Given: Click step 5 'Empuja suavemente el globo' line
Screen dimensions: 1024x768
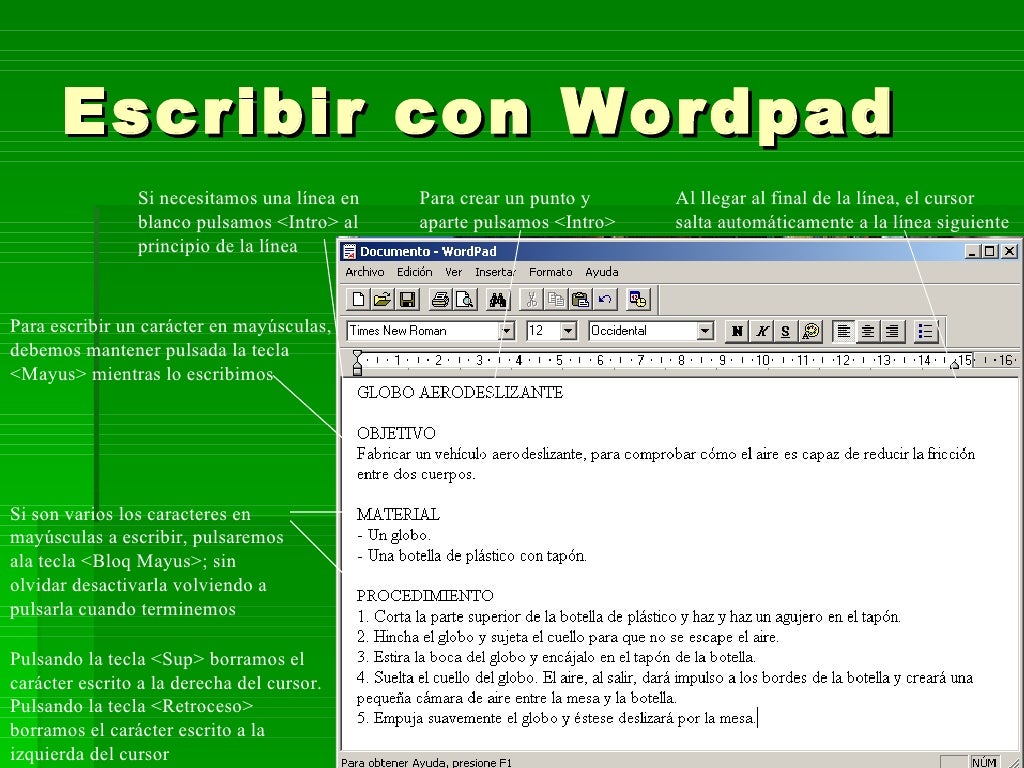Looking at the screenshot, I should 556,718.
